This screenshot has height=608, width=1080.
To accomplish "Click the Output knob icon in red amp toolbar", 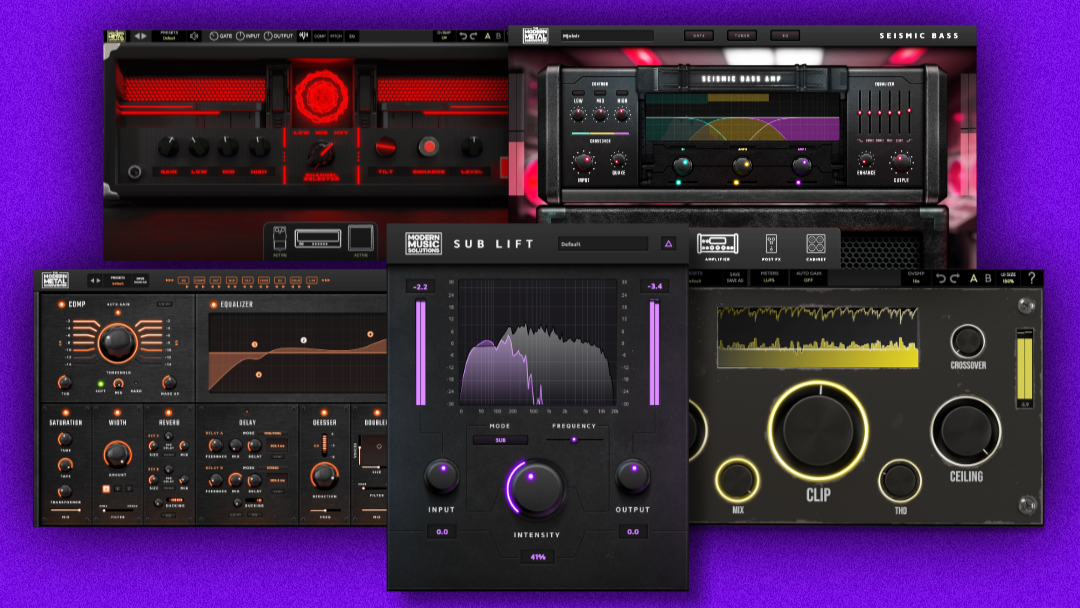I will tap(268, 36).
